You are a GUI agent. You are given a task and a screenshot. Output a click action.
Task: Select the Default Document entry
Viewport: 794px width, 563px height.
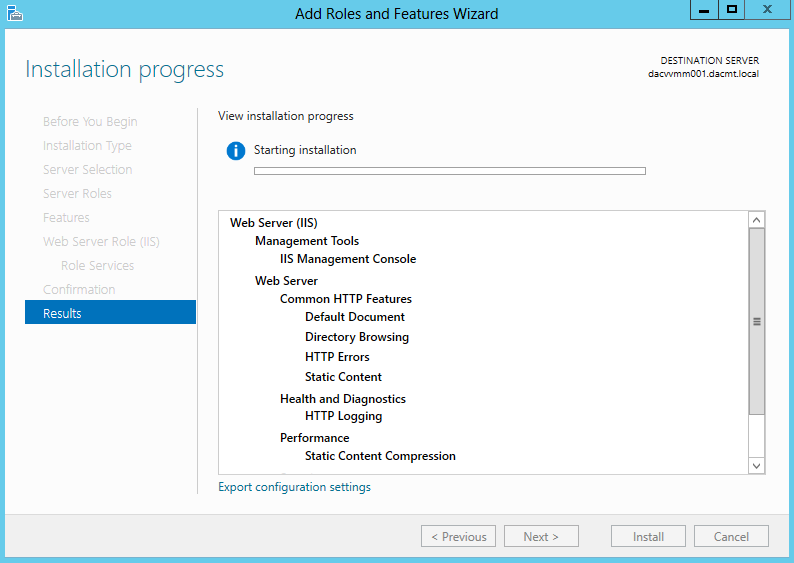[354, 317]
